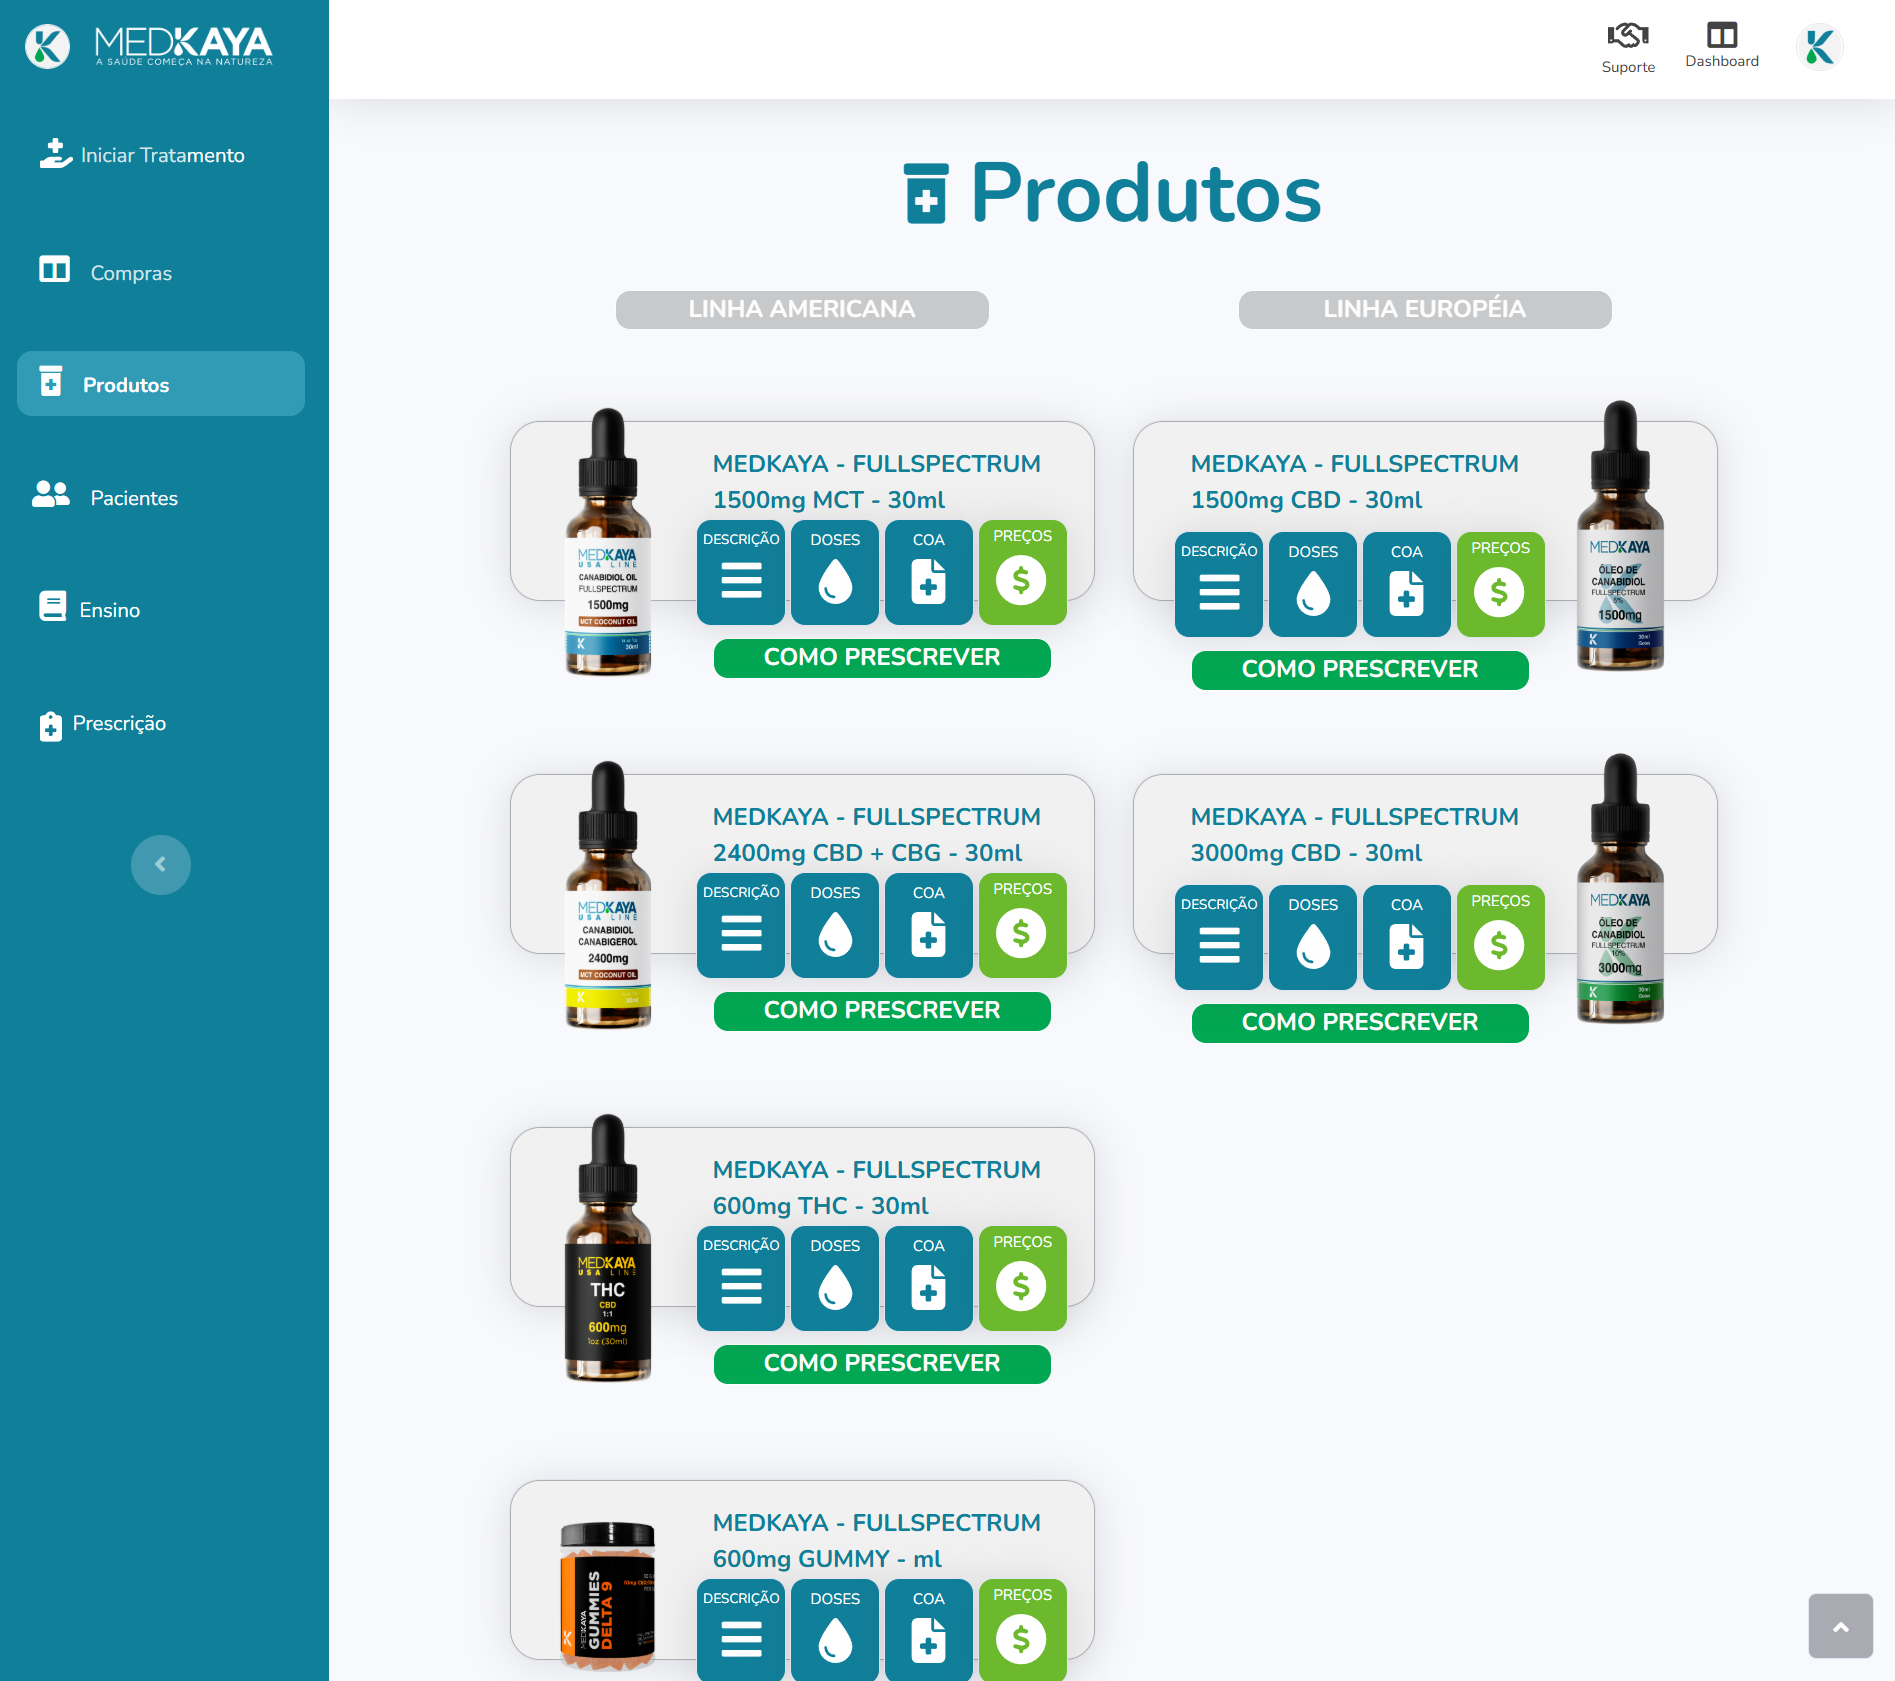
Task: Click the 2400mg CBD + CBG bottle image
Action: [608, 895]
